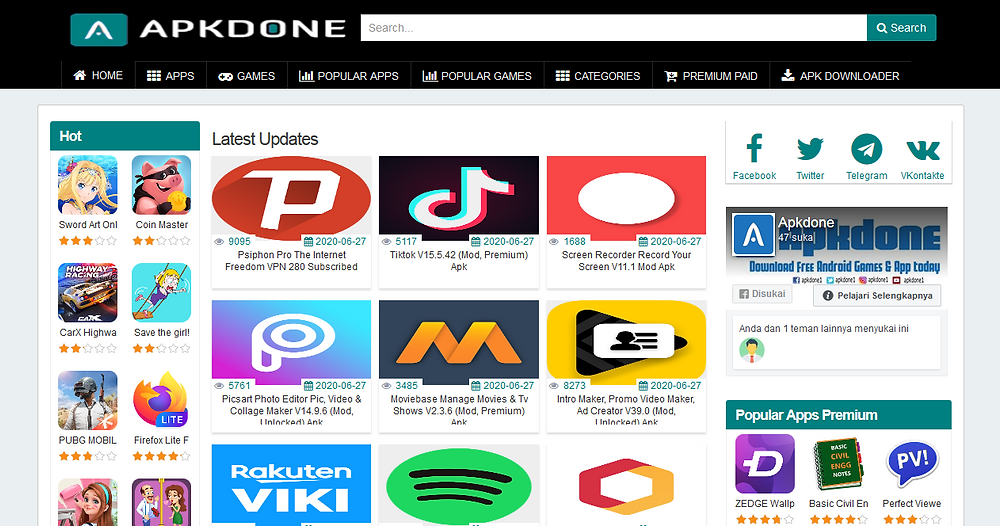The width and height of the screenshot is (1000, 526).
Task: Open the Picsart Photo Editor thumbnail
Action: (x=291, y=340)
